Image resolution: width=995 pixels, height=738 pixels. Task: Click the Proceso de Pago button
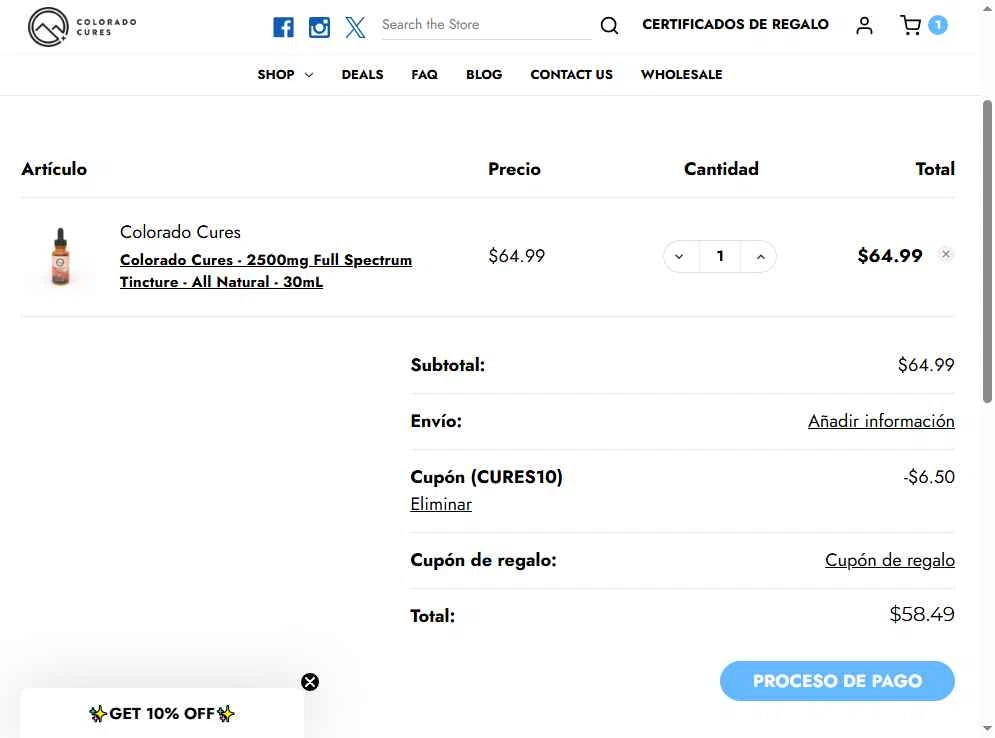point(837,681)
